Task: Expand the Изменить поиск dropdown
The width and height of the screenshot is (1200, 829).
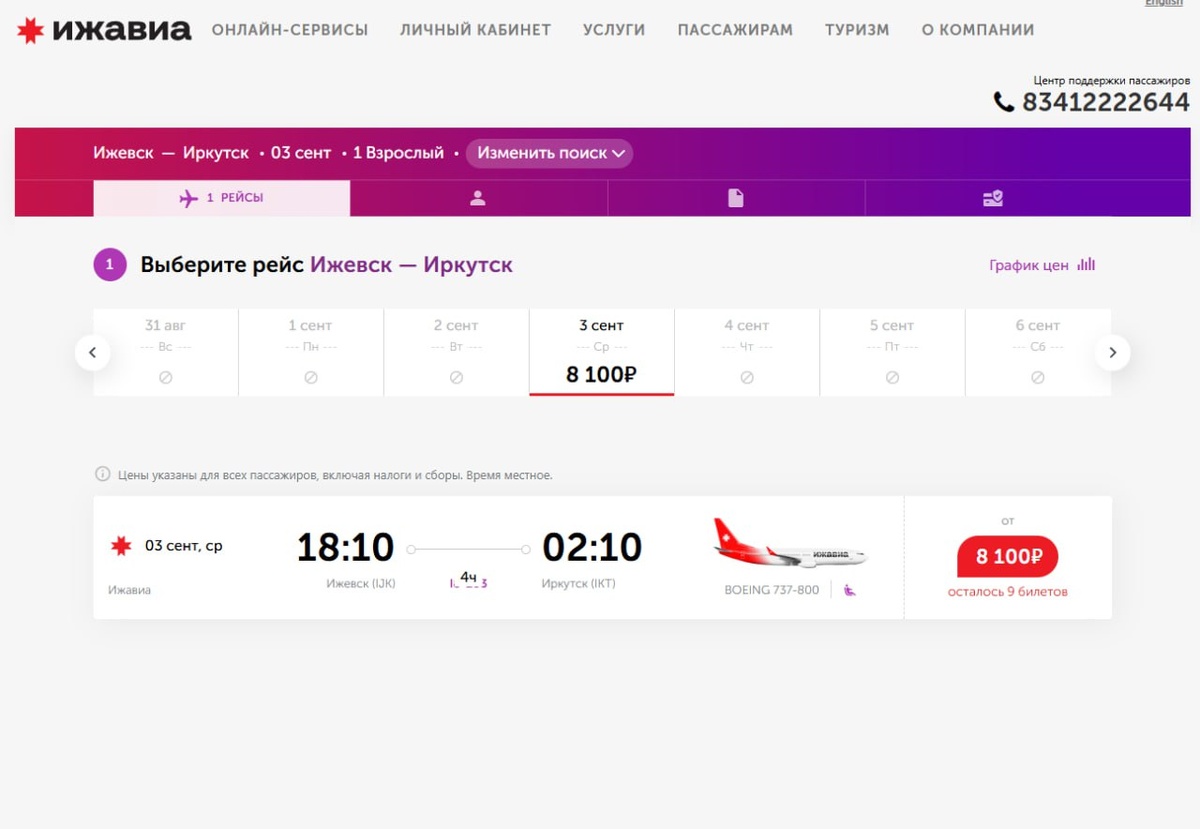Action: click(x=549, y=153)
